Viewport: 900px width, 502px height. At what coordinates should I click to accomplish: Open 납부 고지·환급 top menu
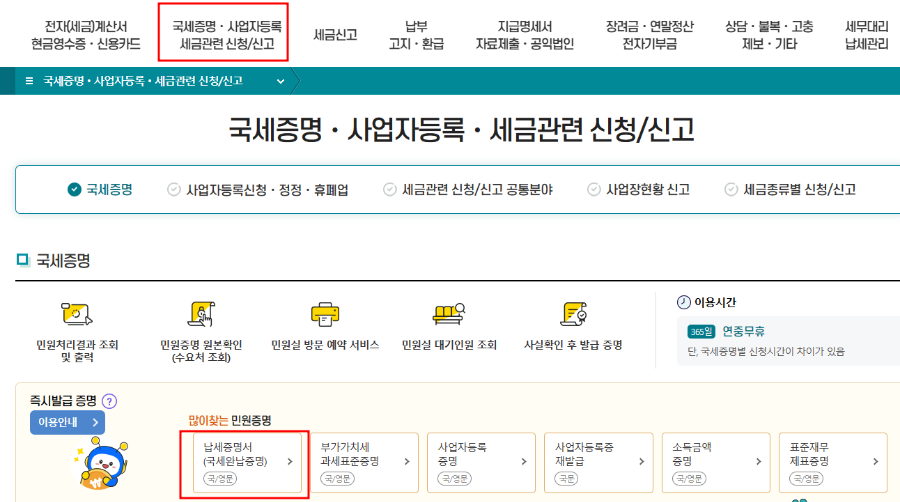416,35
